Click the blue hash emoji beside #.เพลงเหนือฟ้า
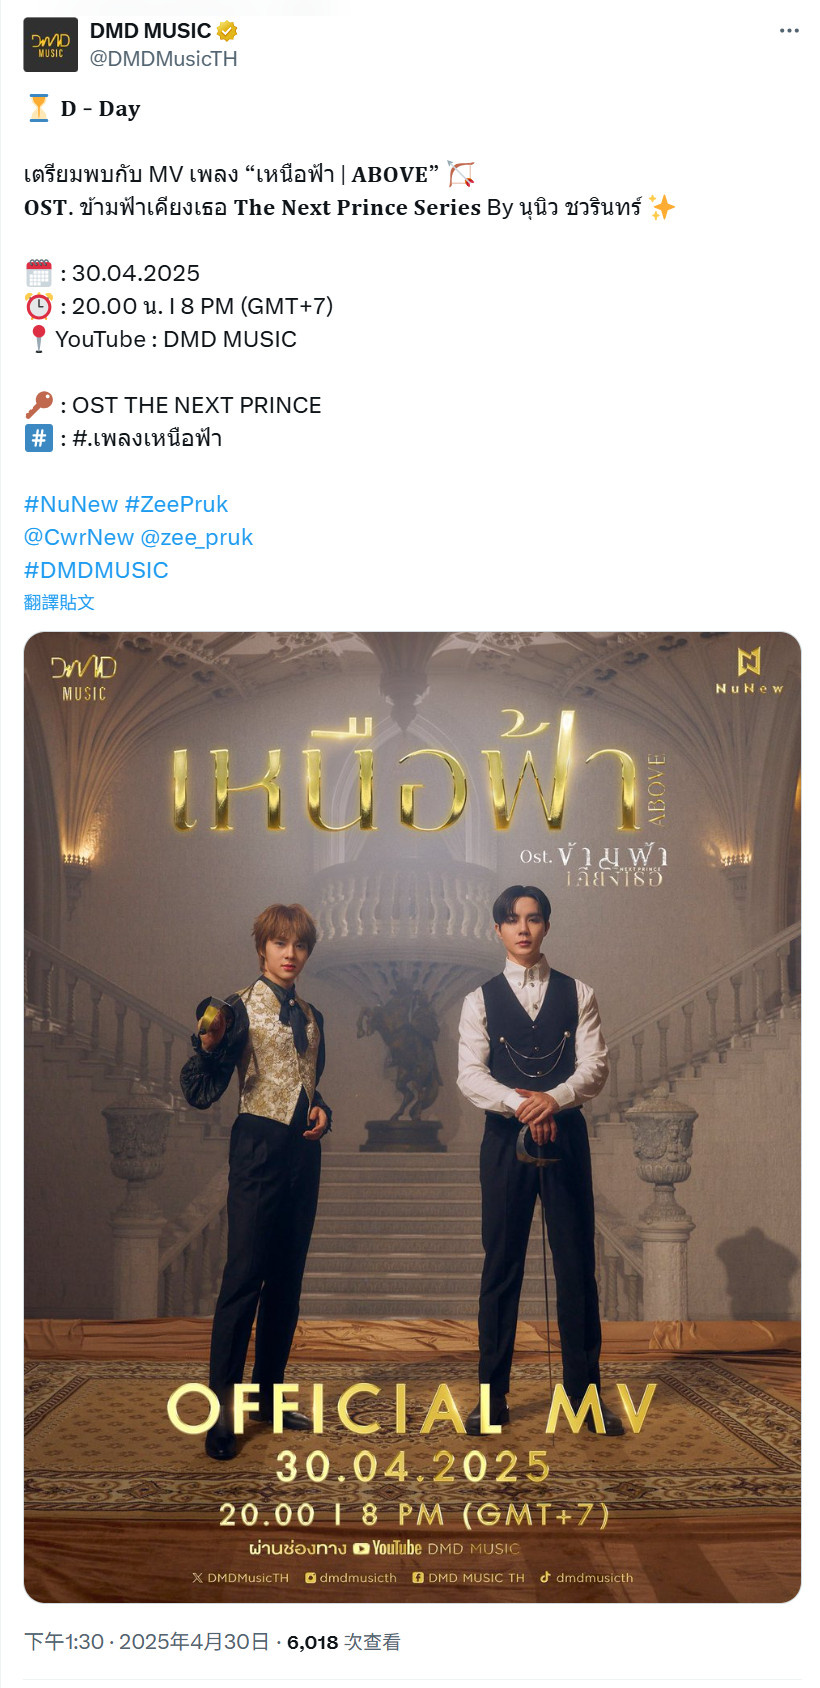 coord(38,438)
